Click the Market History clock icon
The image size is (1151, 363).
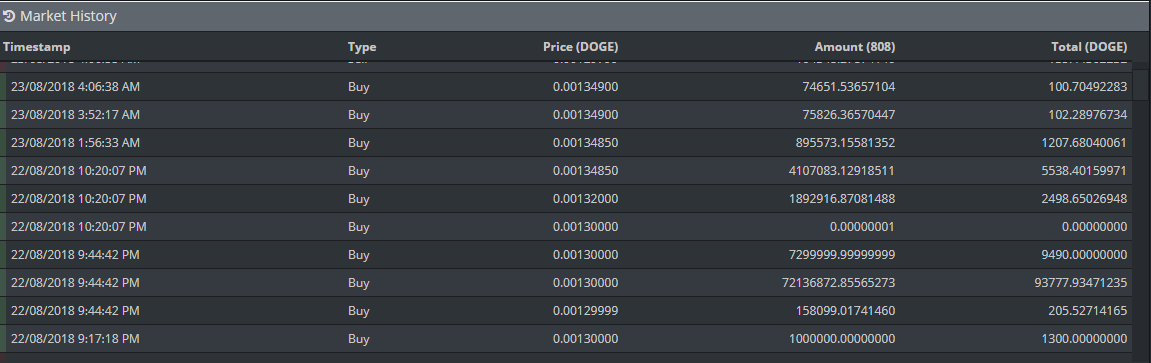coord(9,15)
